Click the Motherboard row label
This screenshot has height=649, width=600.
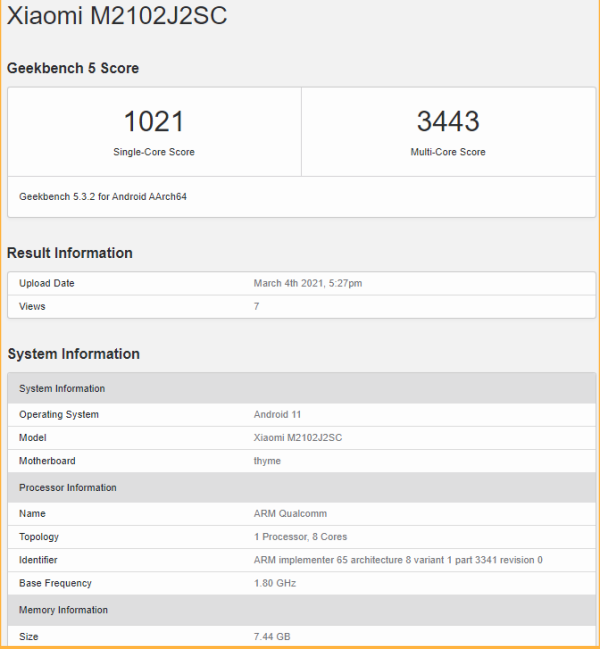pos(47,461)
